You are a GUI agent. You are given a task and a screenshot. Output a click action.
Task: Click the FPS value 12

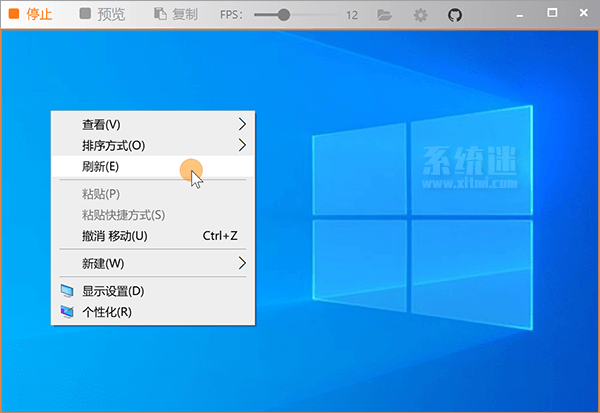coord(352,15)
